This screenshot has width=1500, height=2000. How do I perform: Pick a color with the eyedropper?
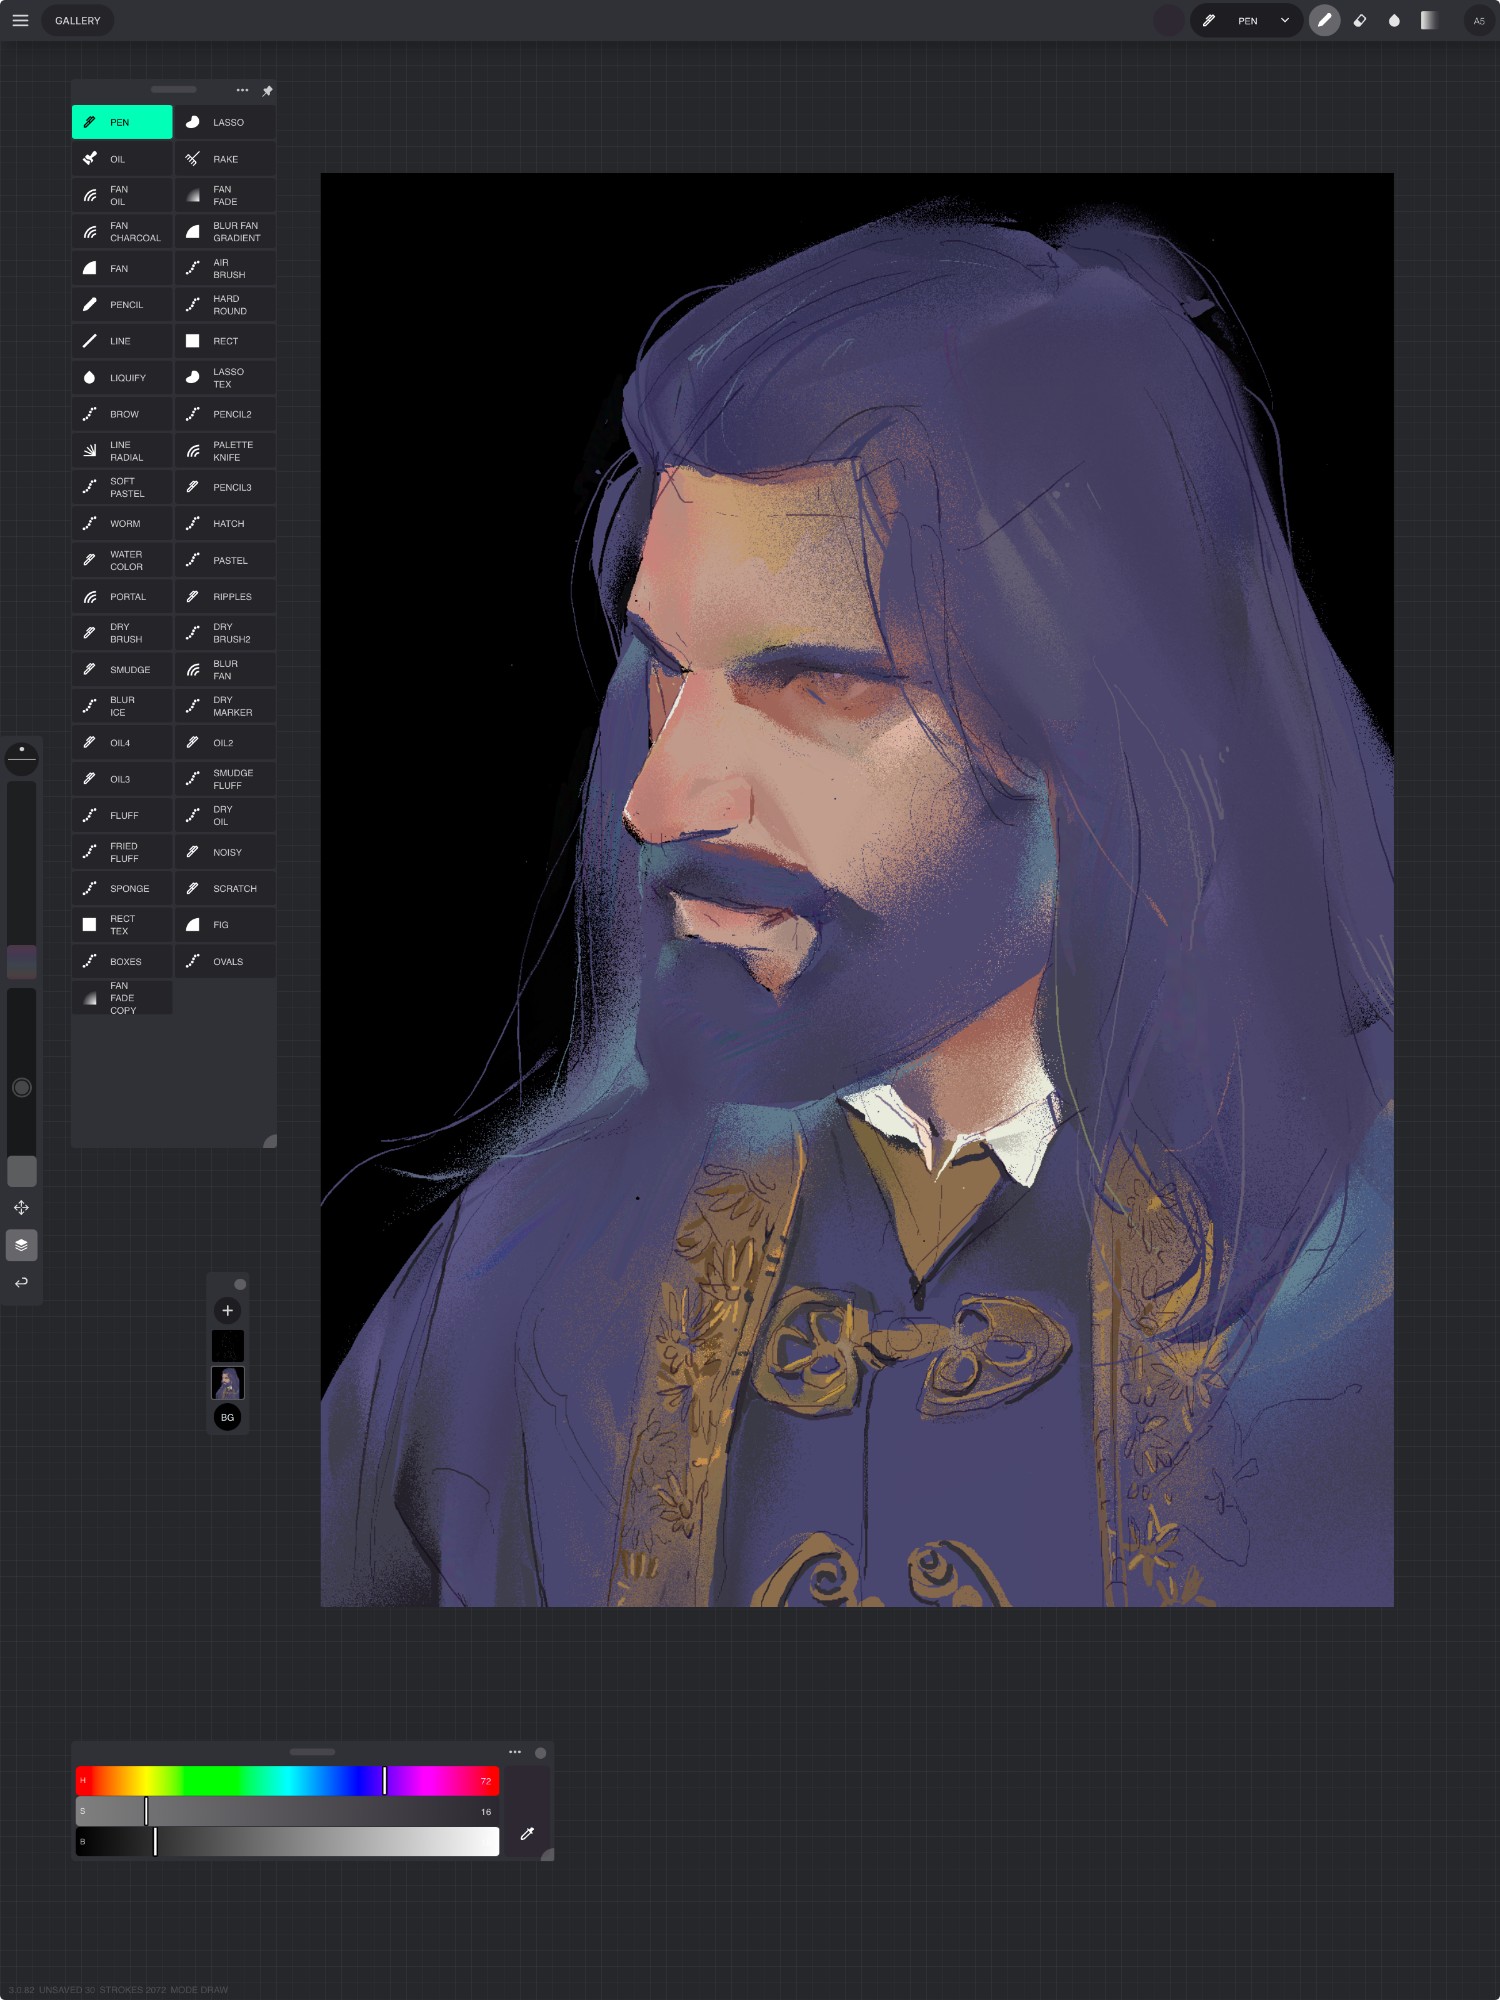pos(527,1834)
